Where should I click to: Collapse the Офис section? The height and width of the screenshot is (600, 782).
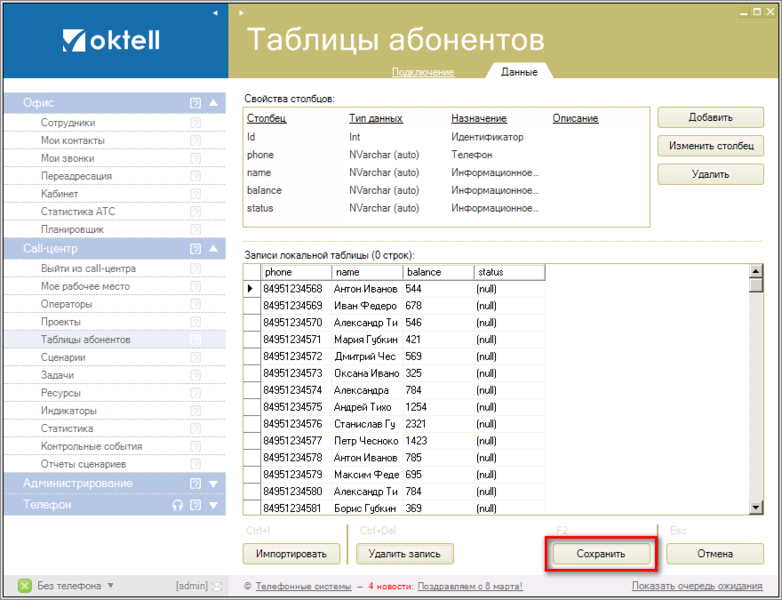tap(213, 103)
